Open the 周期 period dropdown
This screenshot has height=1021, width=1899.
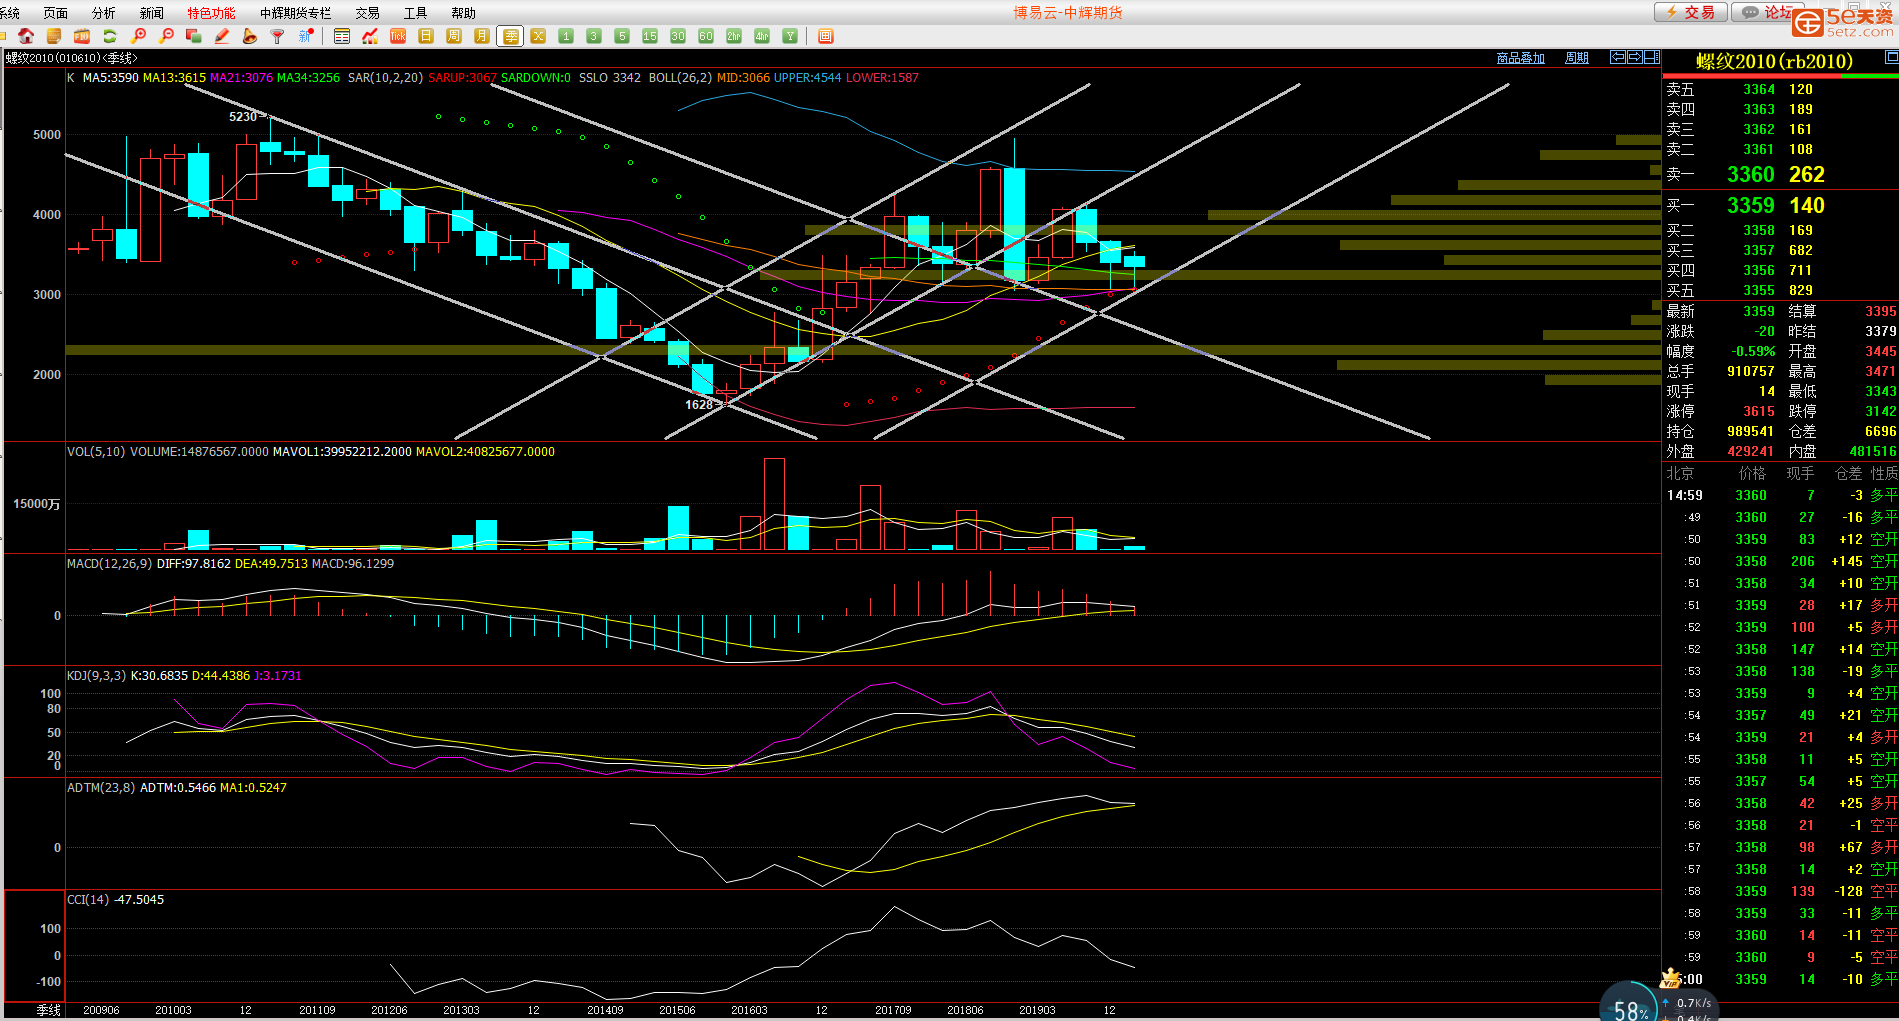coord(1577,58)
